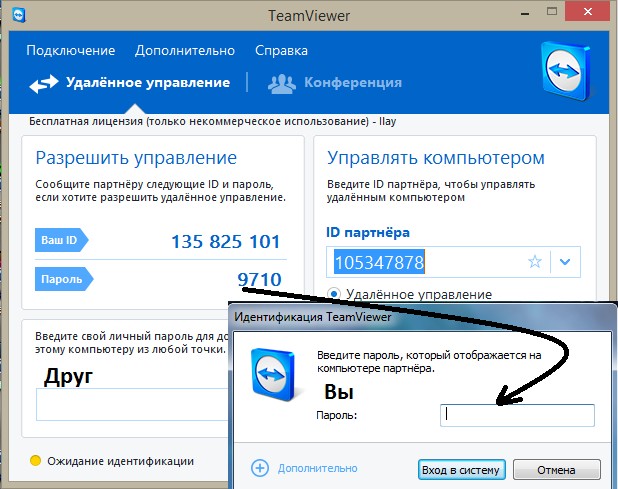
Task: Click the Конференция people icon
Action: (281, 84)
